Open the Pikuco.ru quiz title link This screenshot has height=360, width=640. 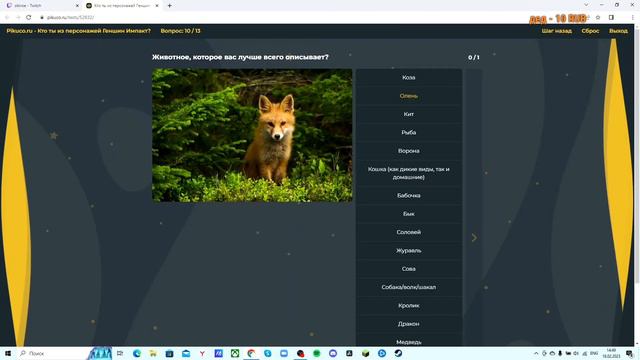tap(78, 31)
